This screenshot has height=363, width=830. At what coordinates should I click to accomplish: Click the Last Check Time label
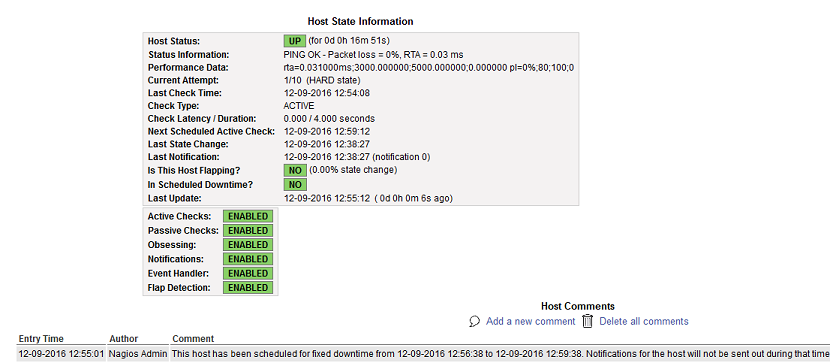pyautogui.click(x=184, y=93)
